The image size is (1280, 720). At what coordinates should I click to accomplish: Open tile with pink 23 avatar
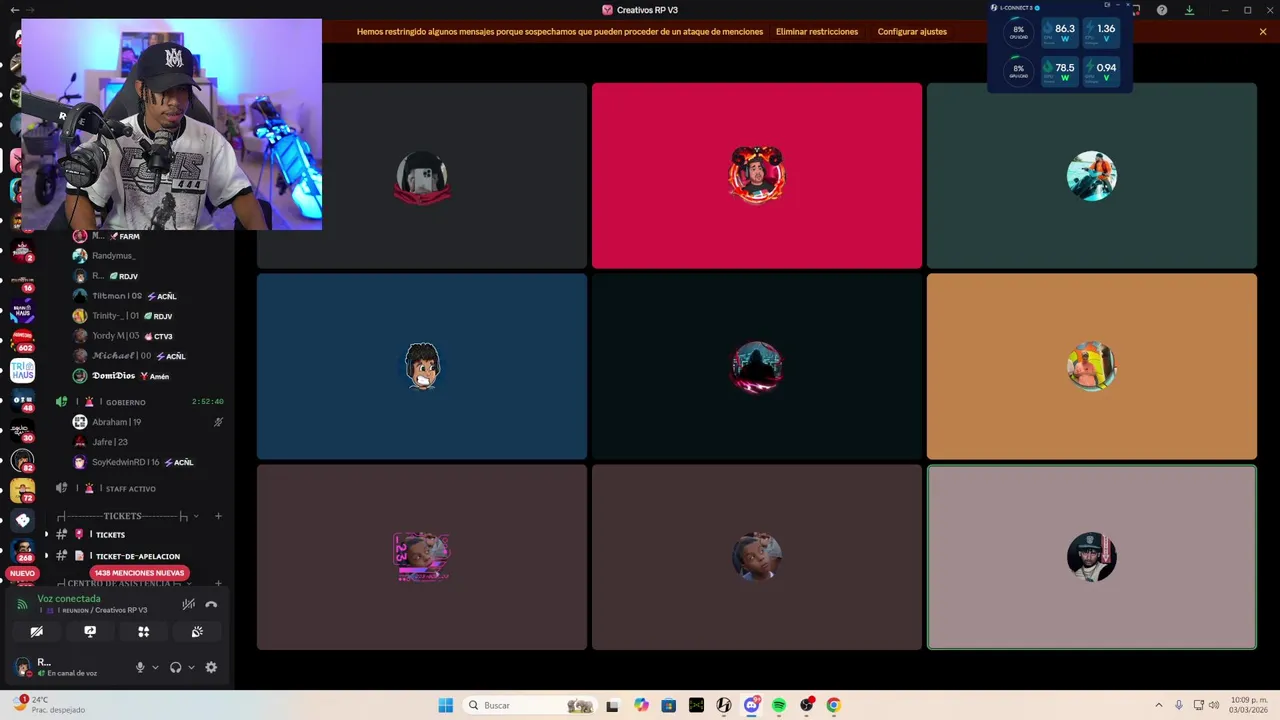point(422,557)
